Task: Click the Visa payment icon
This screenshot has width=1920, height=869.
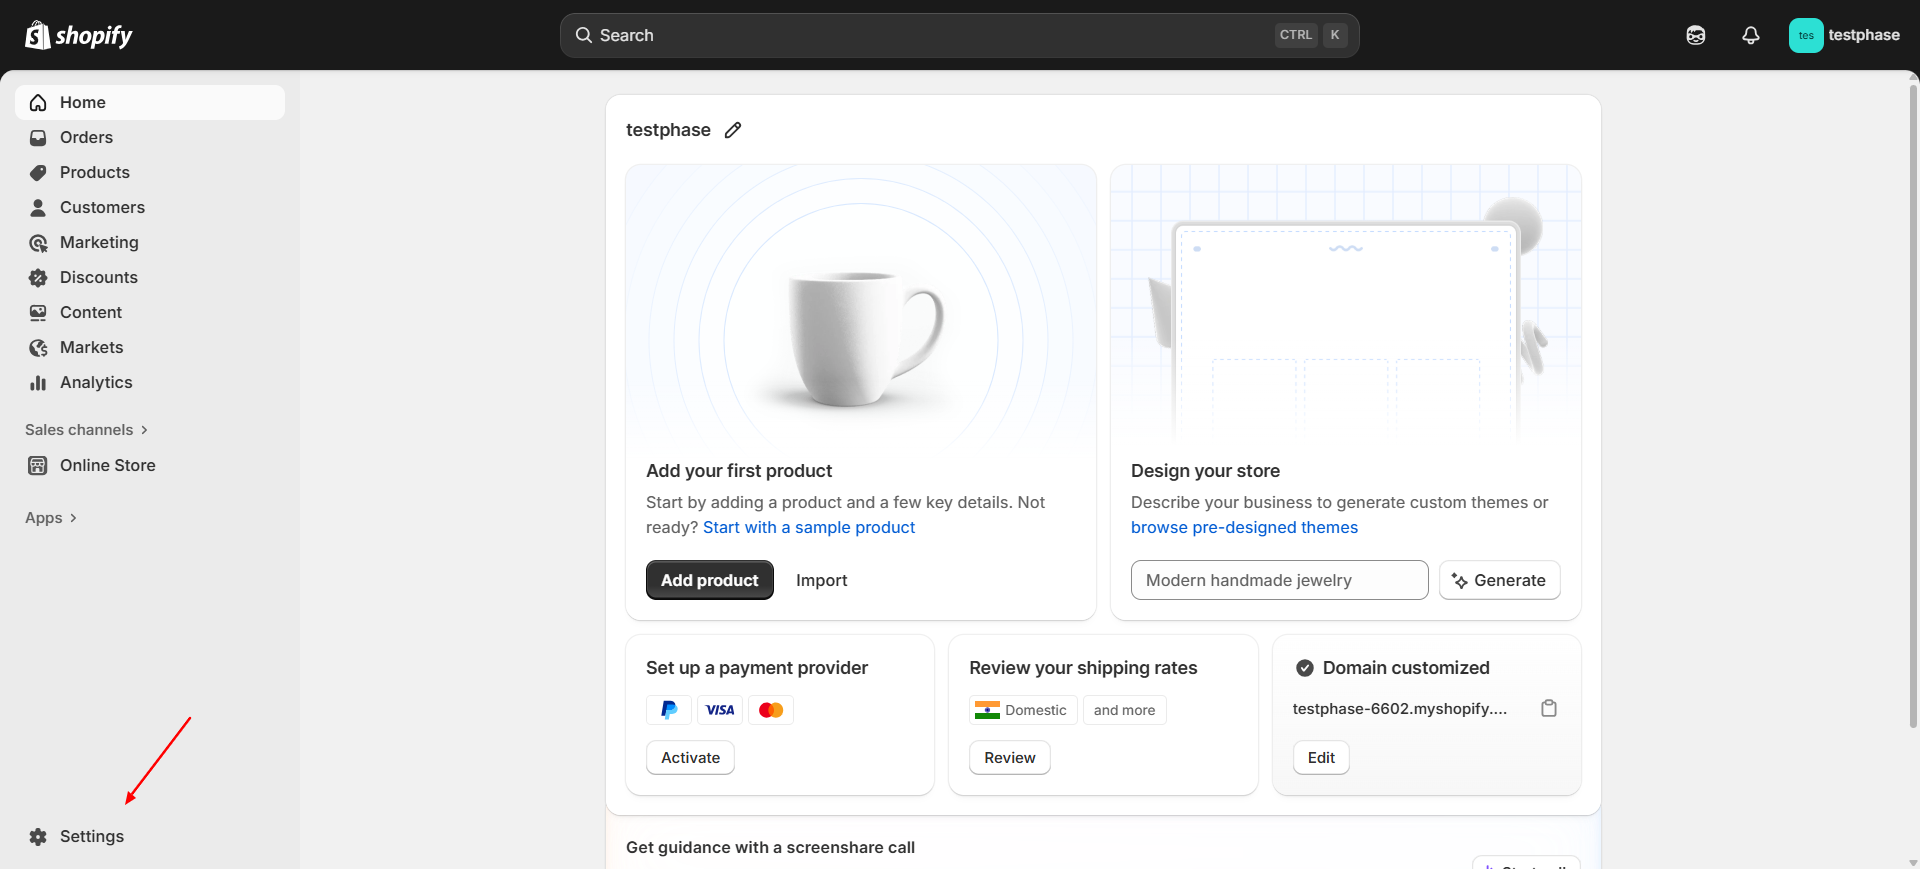Action: click(720, 710)
